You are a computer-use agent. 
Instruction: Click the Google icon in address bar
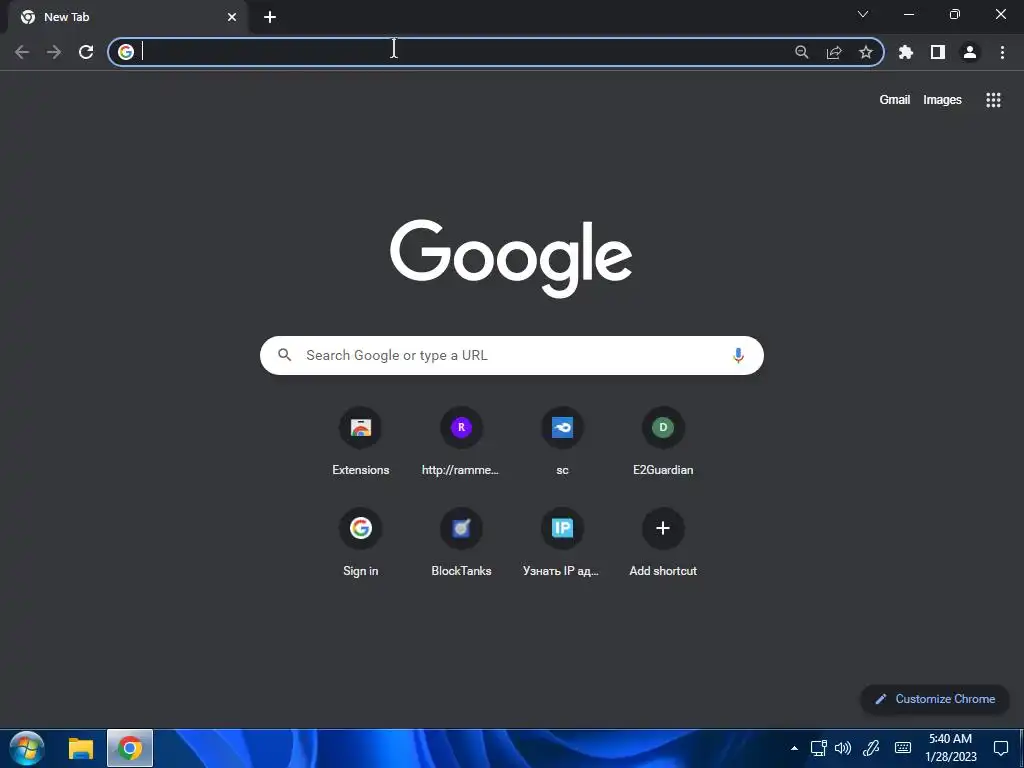coord(126,52)
